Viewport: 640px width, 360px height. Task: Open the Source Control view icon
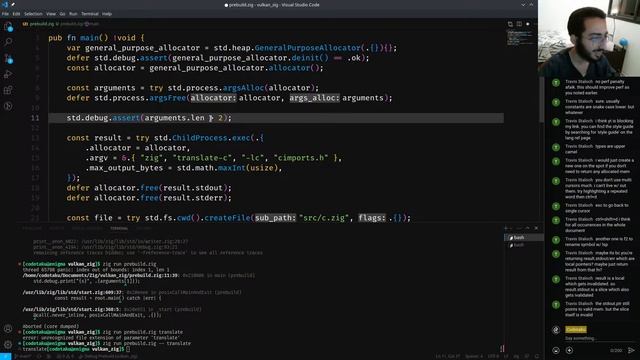8,58
